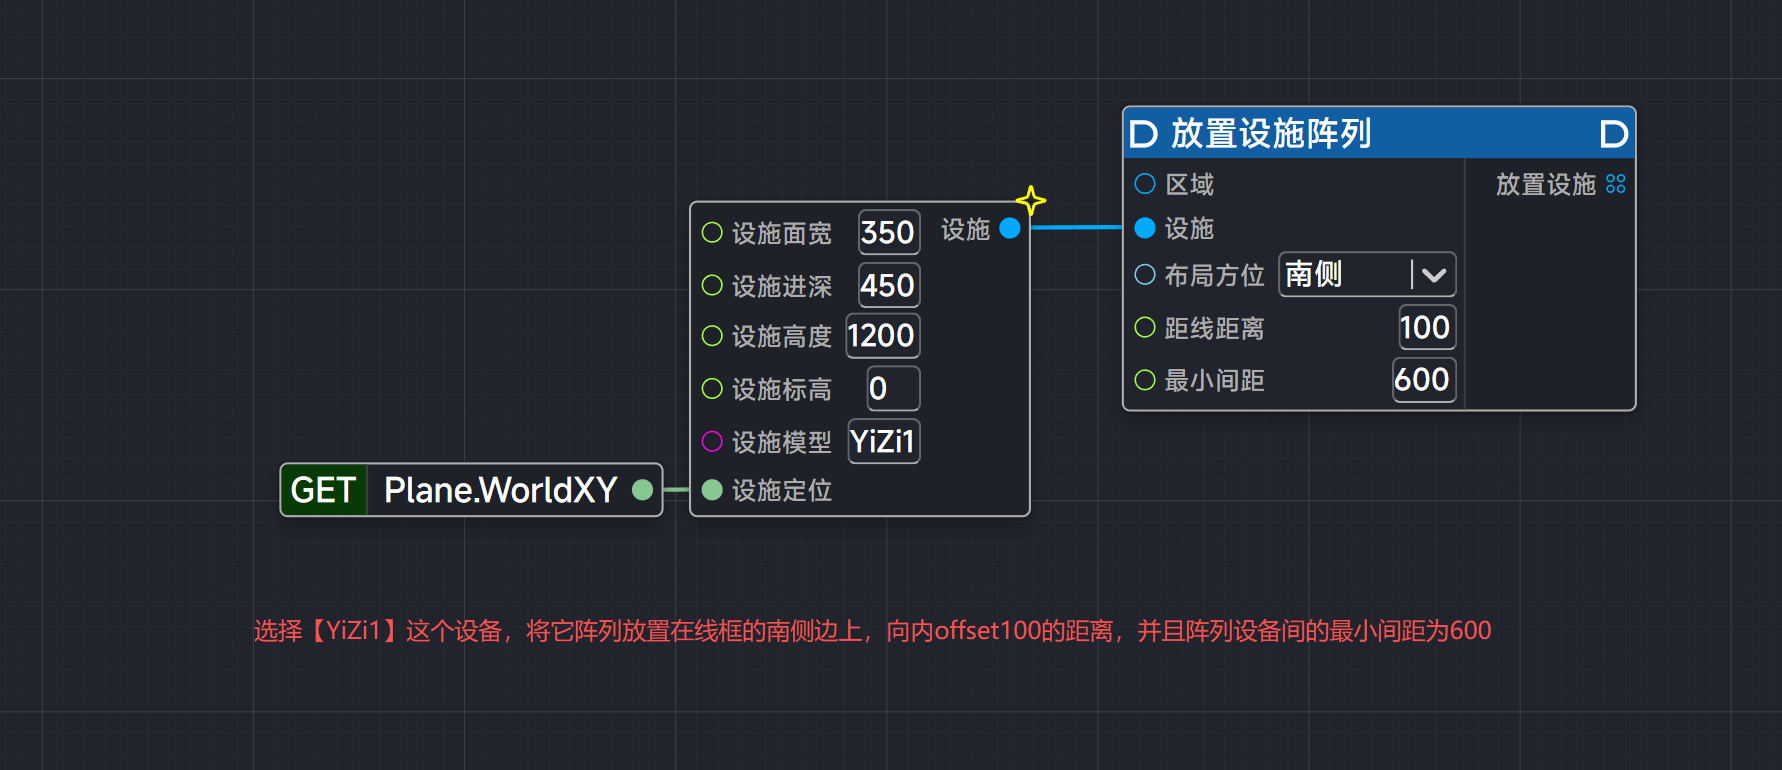This screenshot has height=770, width=1782.
Task: Click the yellow star marker on facility node
Action: click(x=1031, y=201)
